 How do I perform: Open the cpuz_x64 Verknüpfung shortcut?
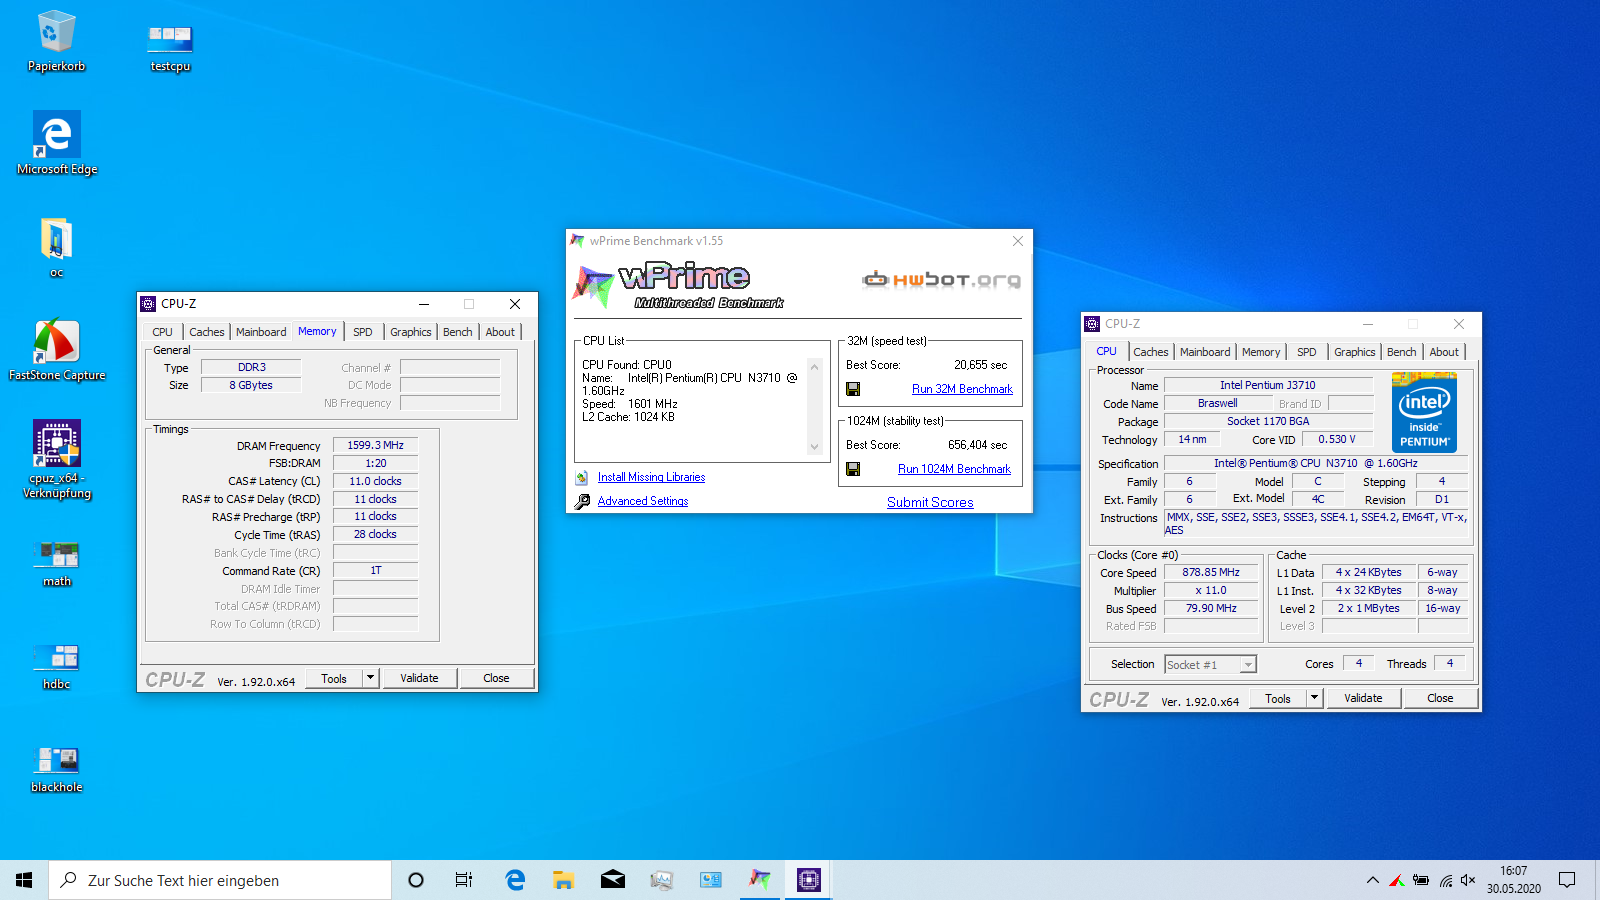(57, 459)
